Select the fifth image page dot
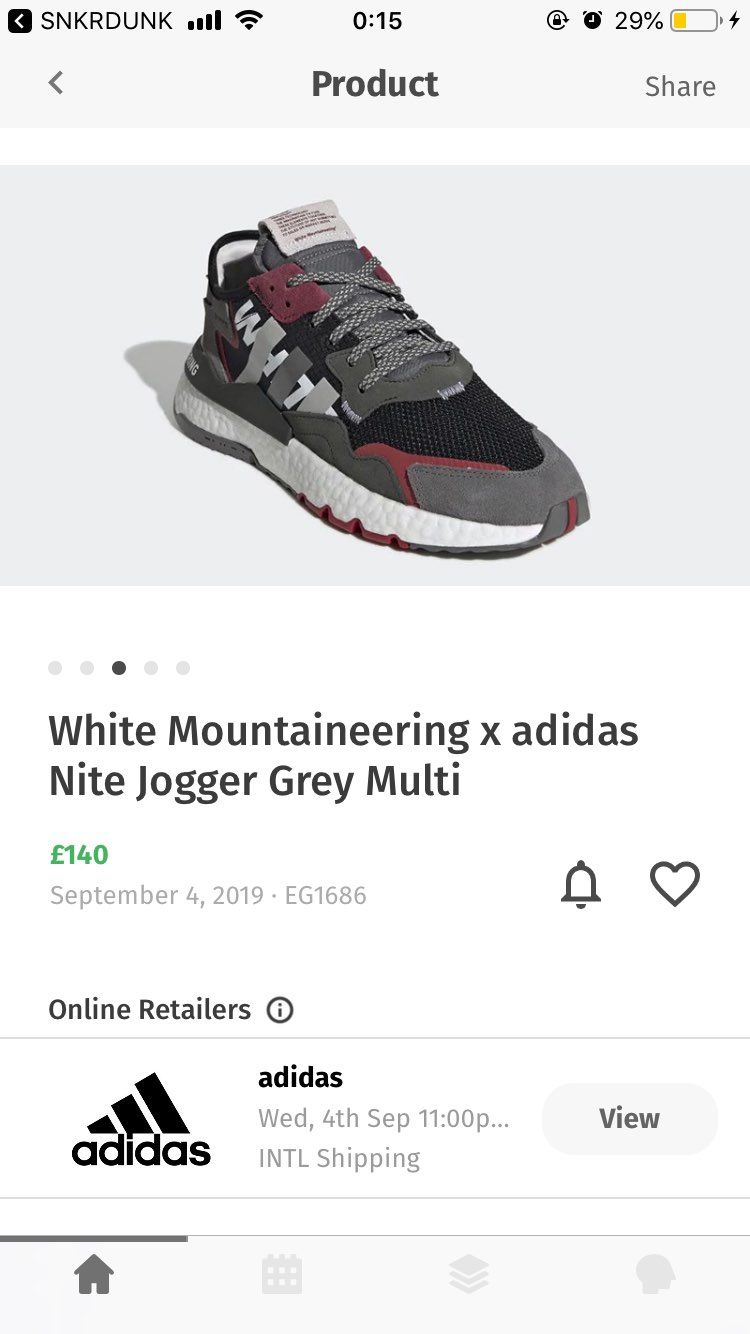The height and width of the screenshot is (1334, 750). click(183, 668)
